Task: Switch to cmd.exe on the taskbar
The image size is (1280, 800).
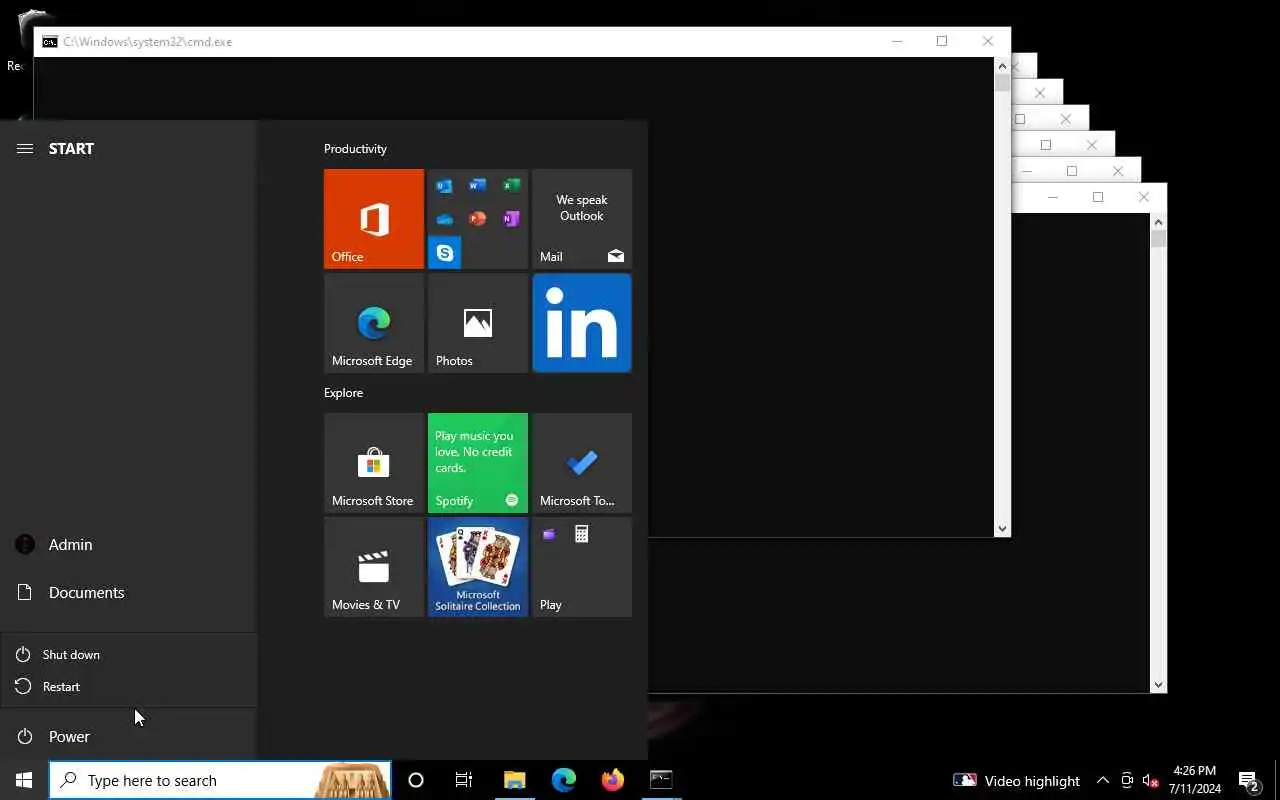Action: [661, 780]
